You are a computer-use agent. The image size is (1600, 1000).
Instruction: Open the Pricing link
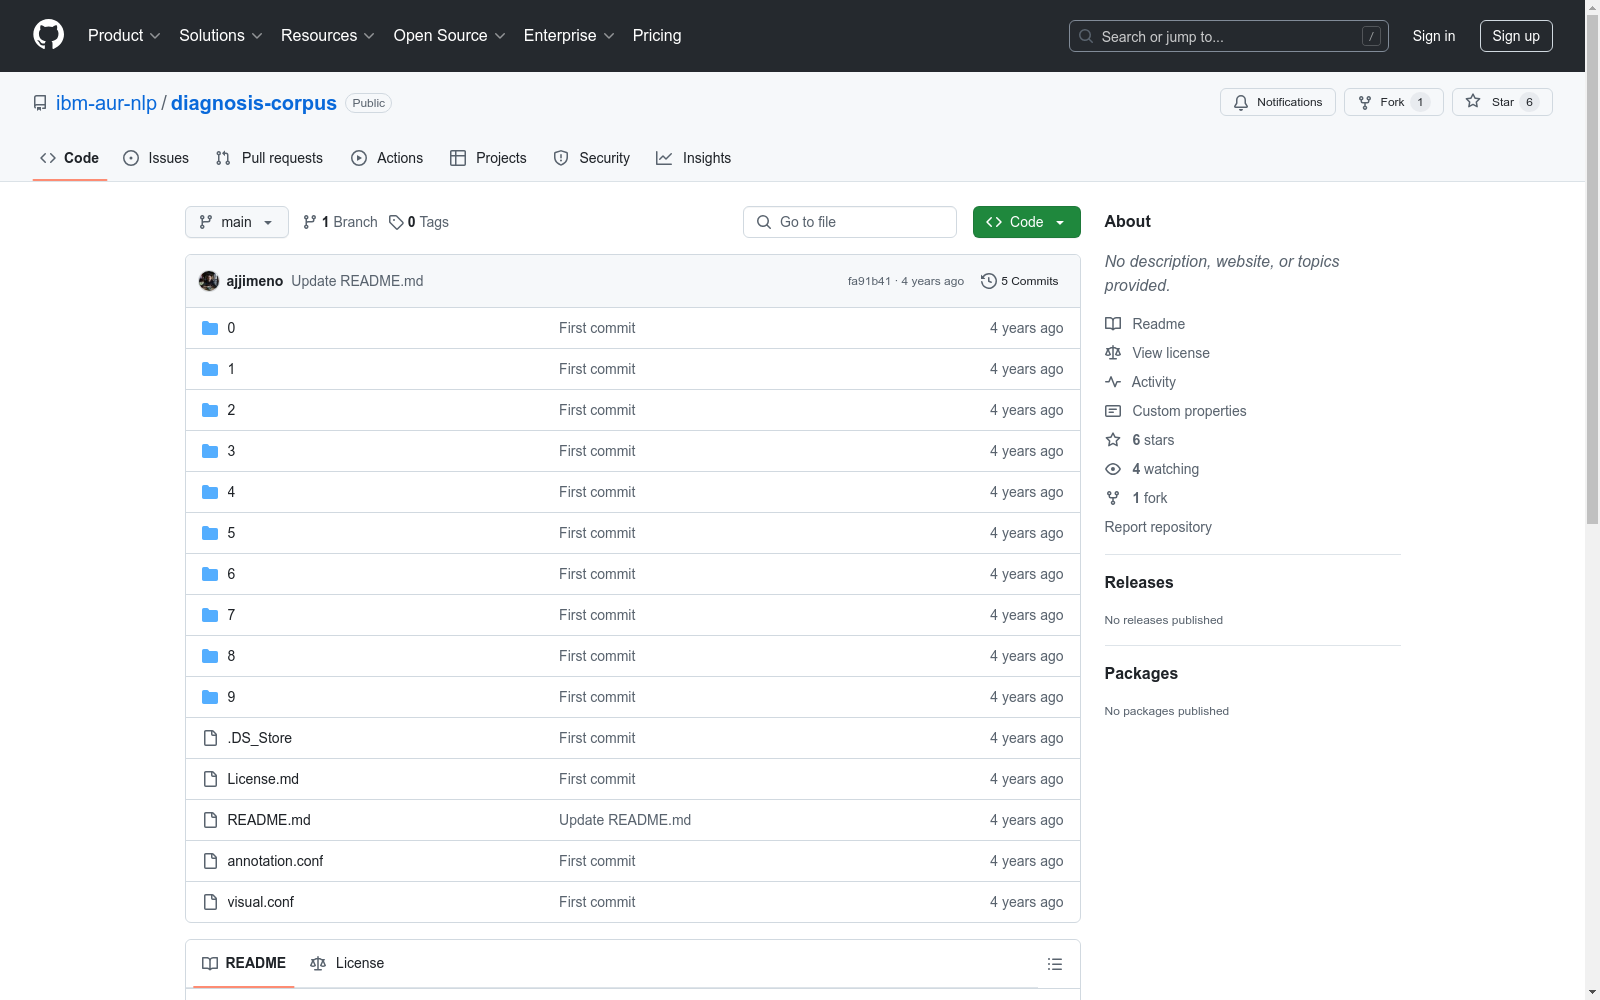coord(657,36)
